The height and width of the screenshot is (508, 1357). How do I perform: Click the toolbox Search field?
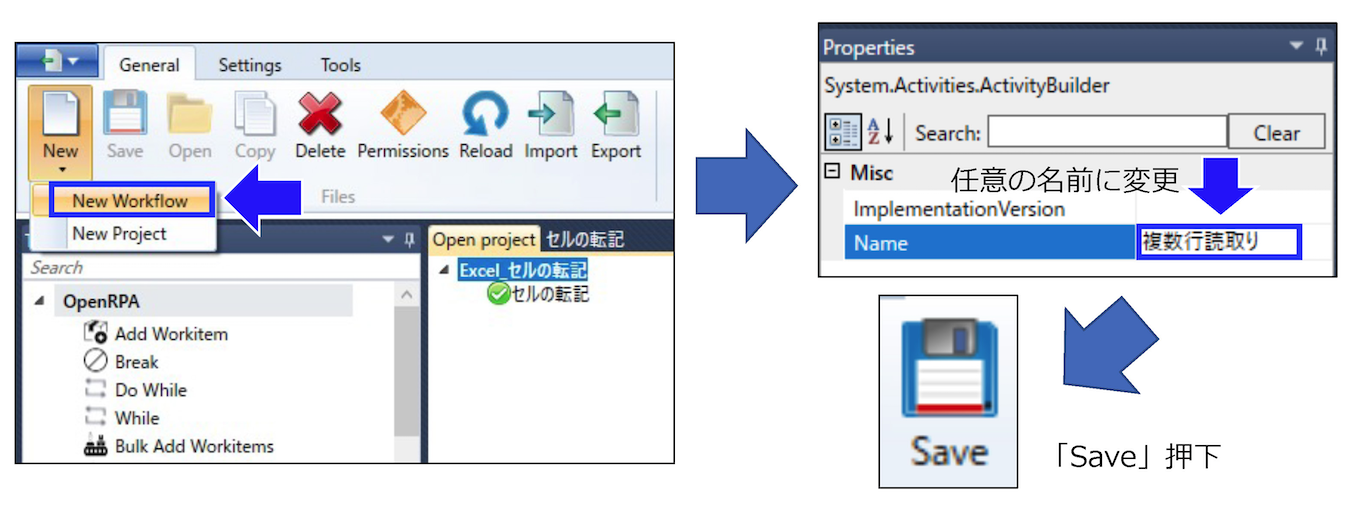[x=220, y=268]
